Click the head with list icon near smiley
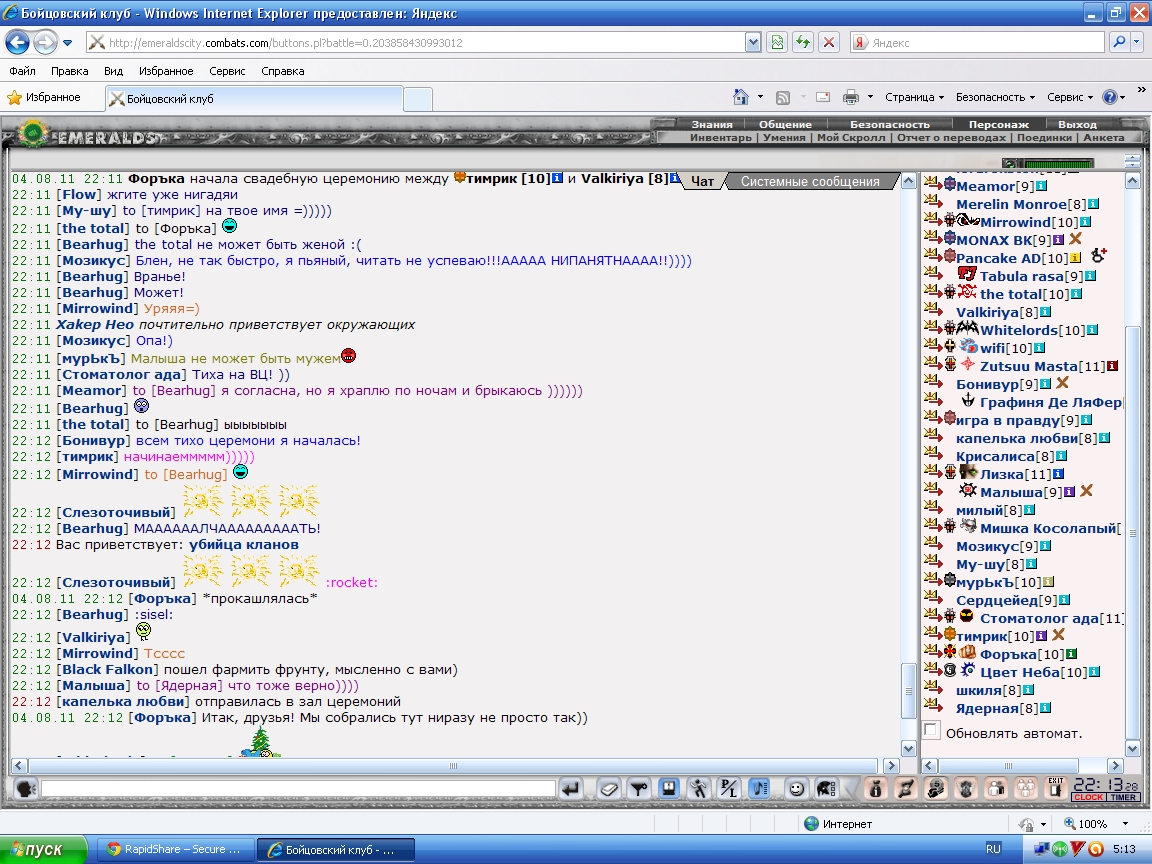 point(826,789)
